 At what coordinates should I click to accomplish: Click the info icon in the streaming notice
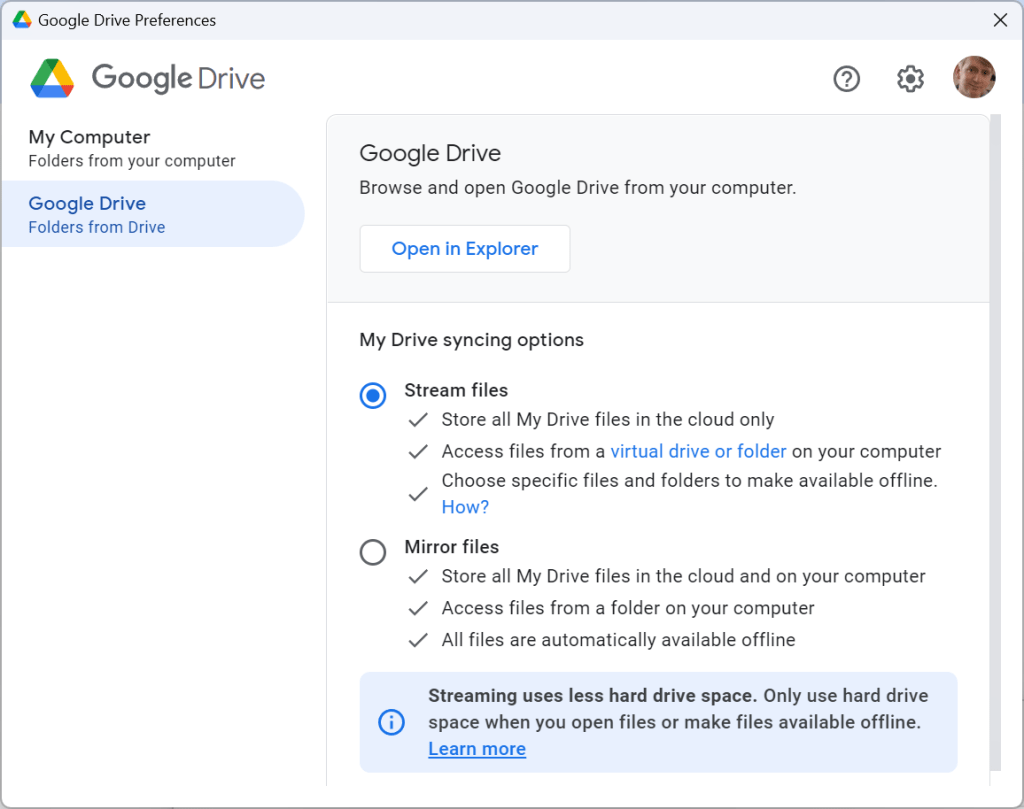[391, 722]
